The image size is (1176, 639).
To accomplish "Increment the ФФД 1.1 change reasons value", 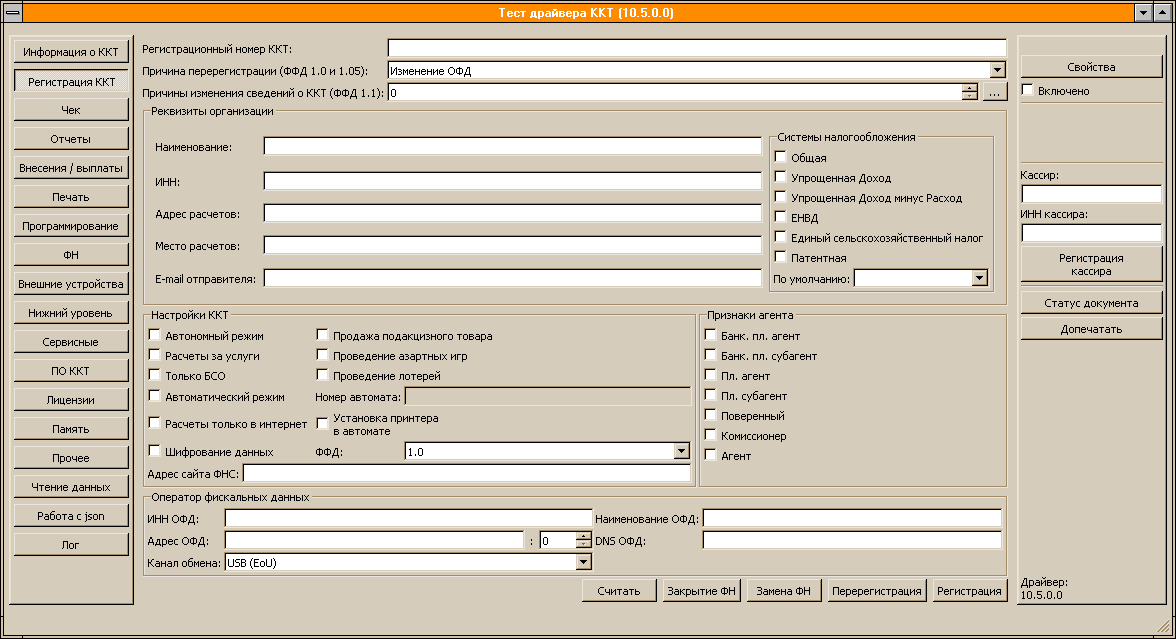I will 969,88.
